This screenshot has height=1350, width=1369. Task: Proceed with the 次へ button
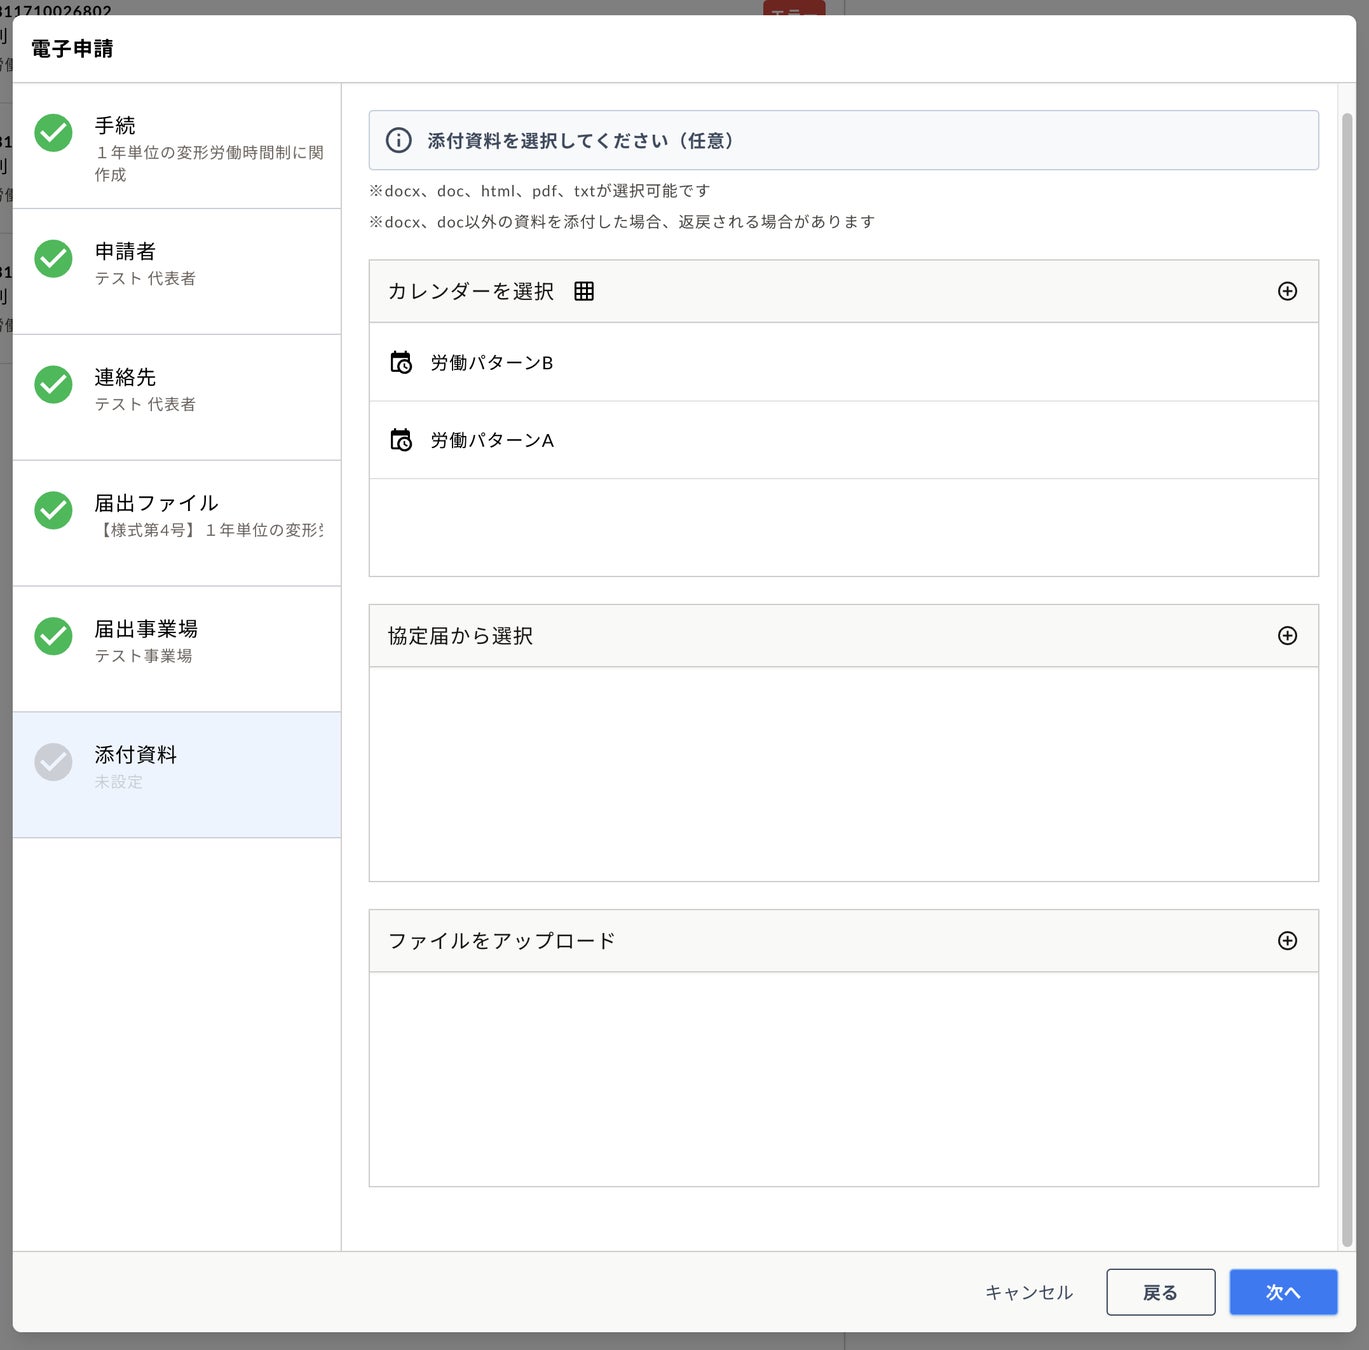pos(1283,1293)
